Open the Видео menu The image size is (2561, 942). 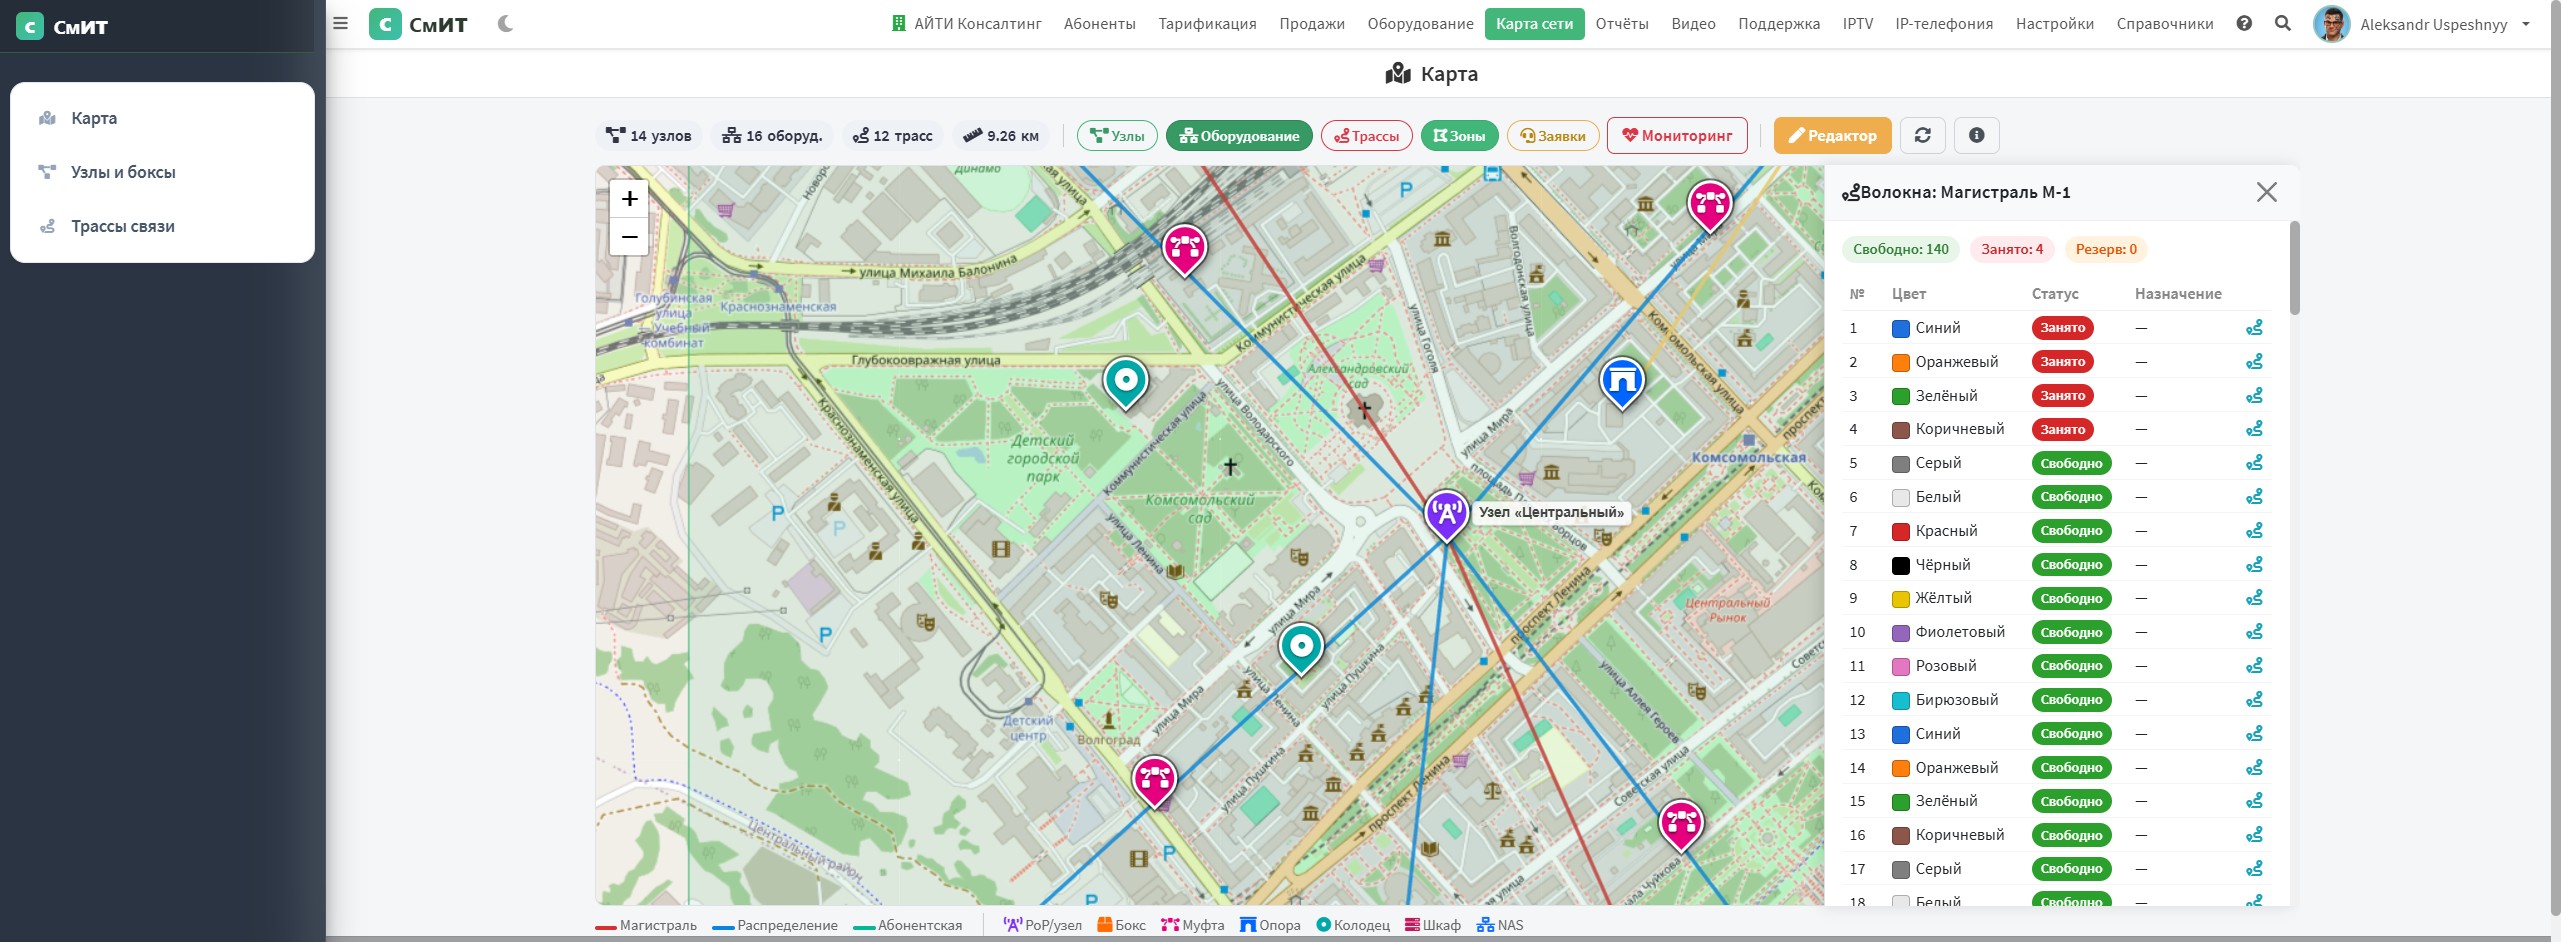click(x=1693, y=24)
